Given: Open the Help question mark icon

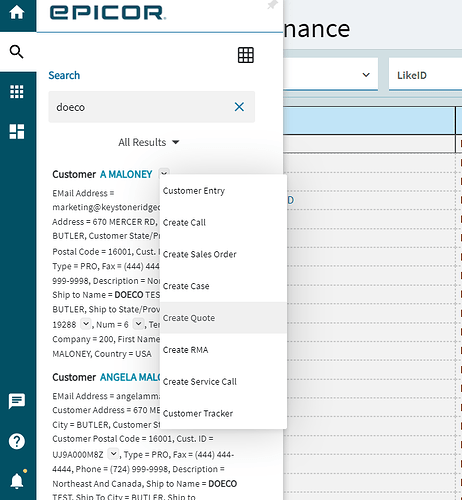Looking at the screenshot, I should [17, 441].
